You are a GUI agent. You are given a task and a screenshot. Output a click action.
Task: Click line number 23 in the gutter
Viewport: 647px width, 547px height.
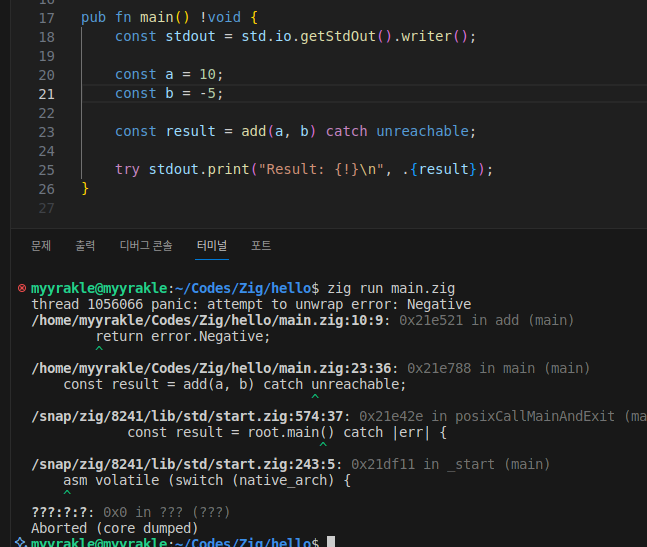(x=46, y=131)
